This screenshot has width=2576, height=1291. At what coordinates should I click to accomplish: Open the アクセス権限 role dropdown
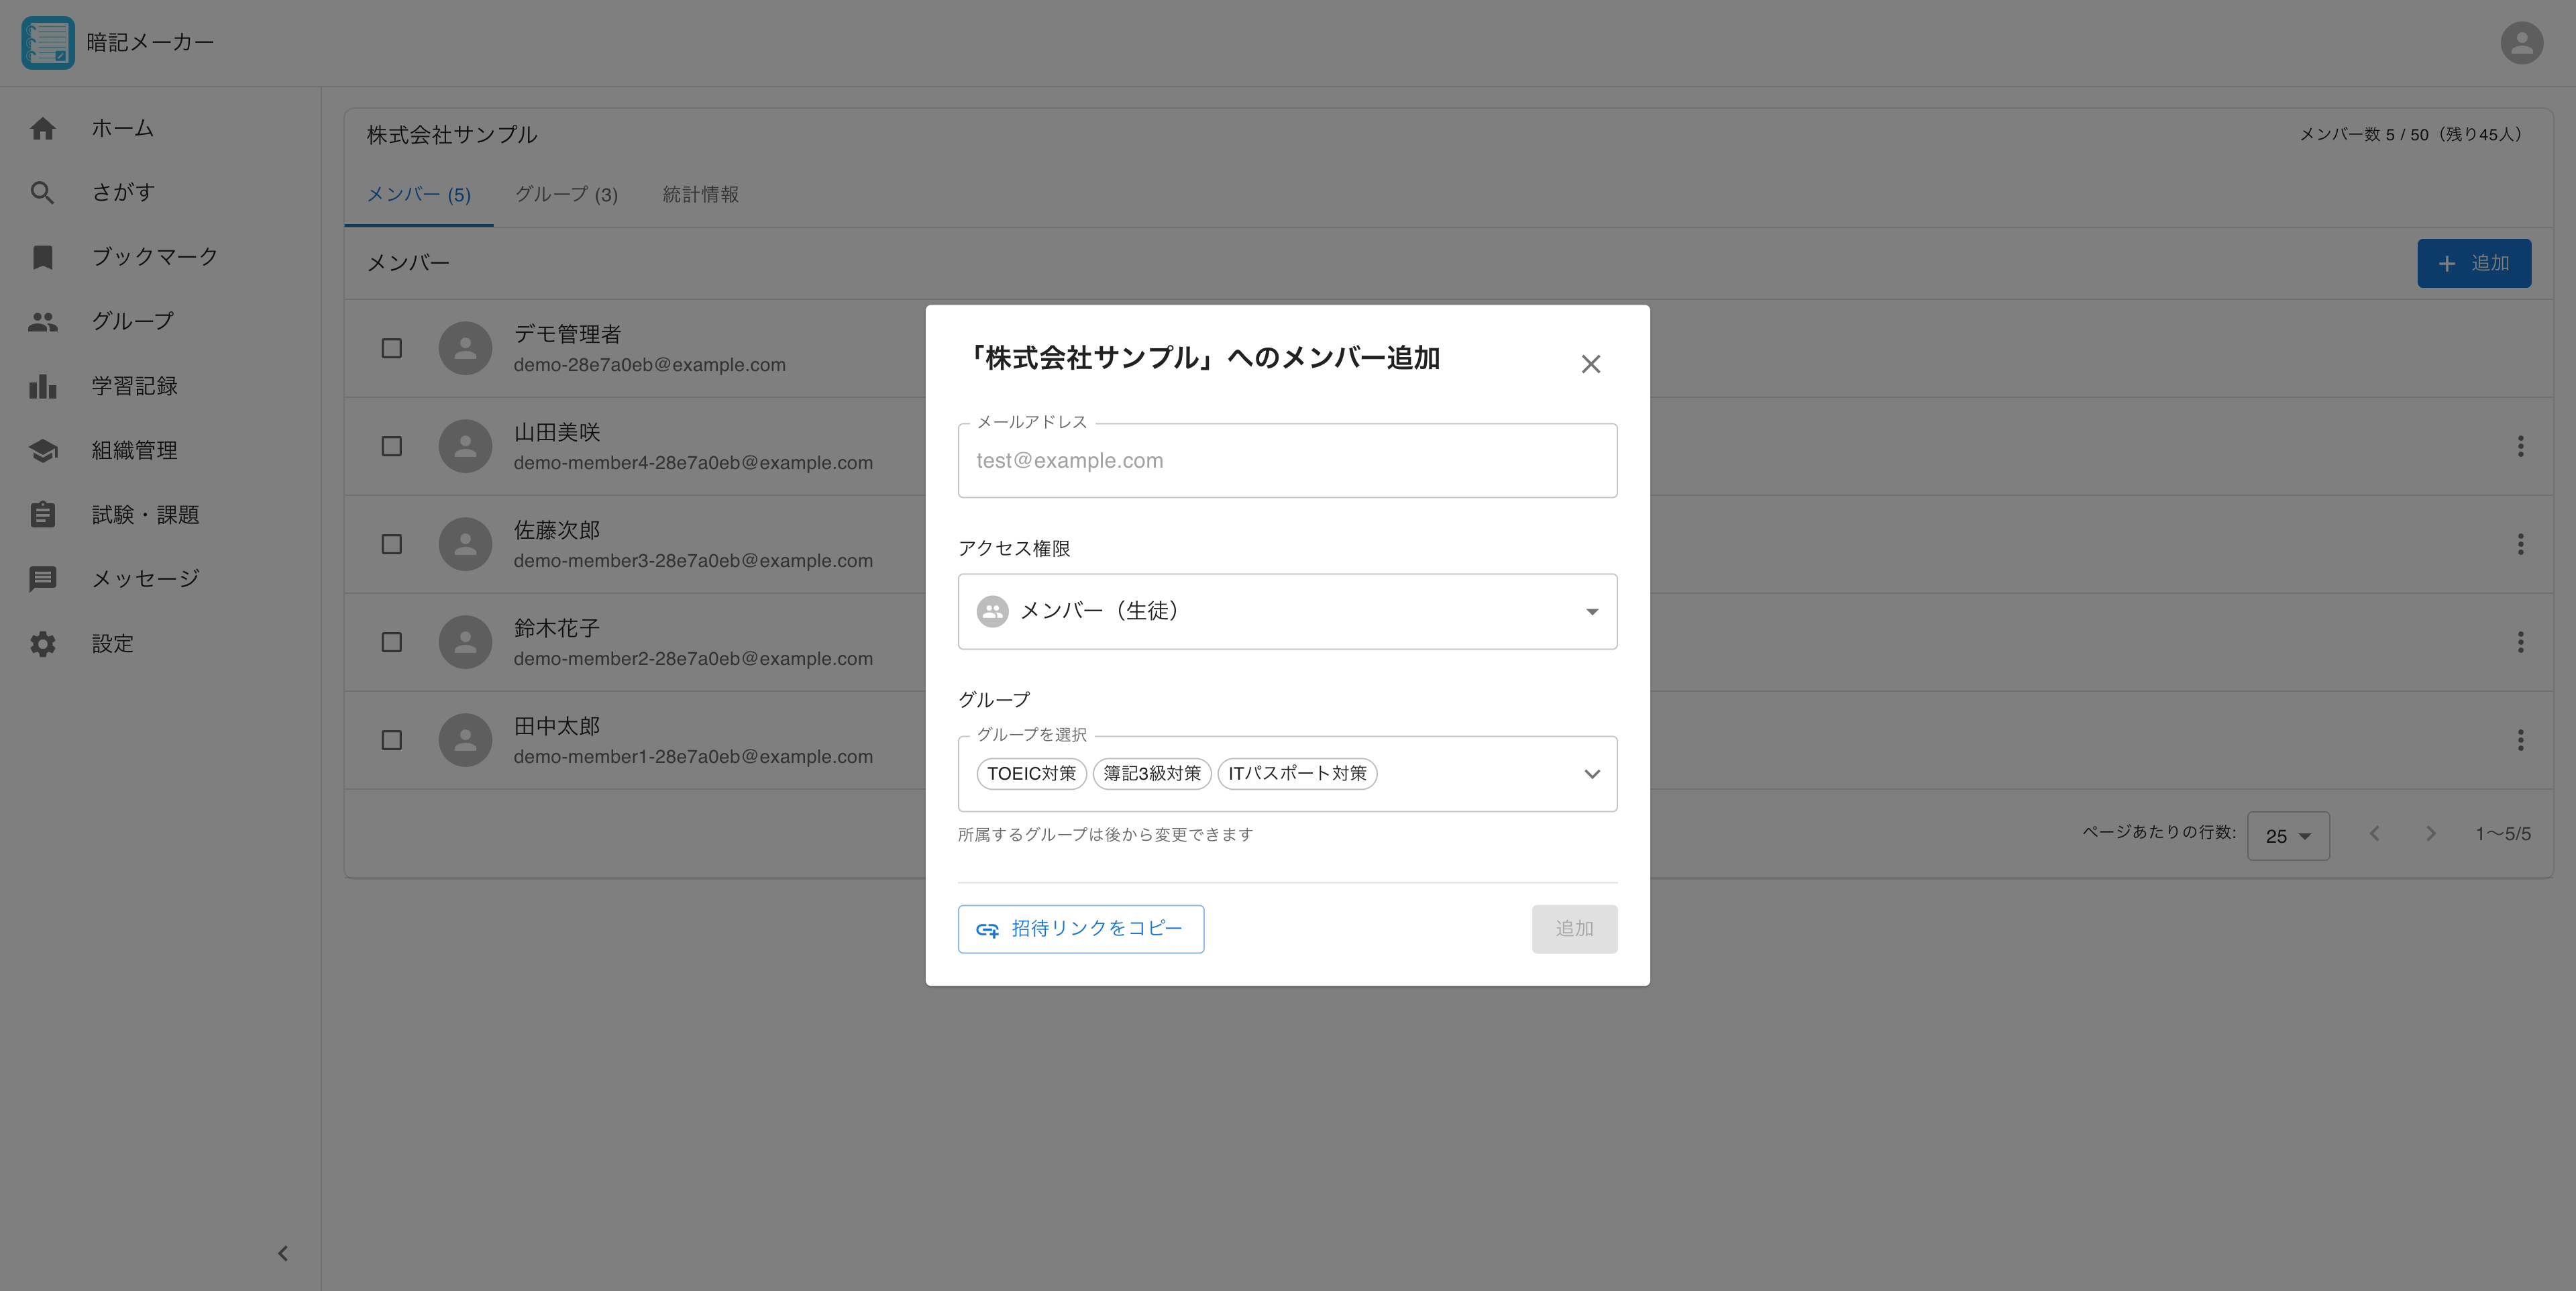[1287, 611]
